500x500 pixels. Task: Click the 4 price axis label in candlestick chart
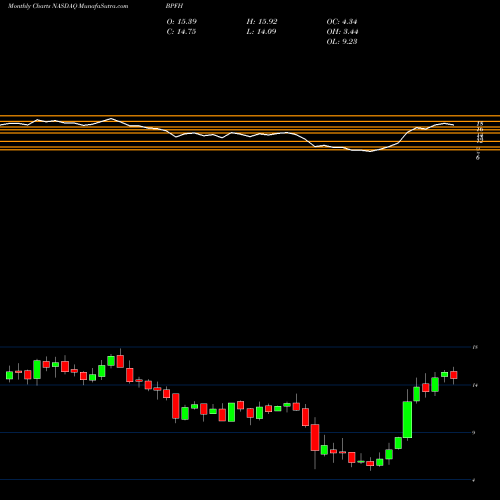474,480
